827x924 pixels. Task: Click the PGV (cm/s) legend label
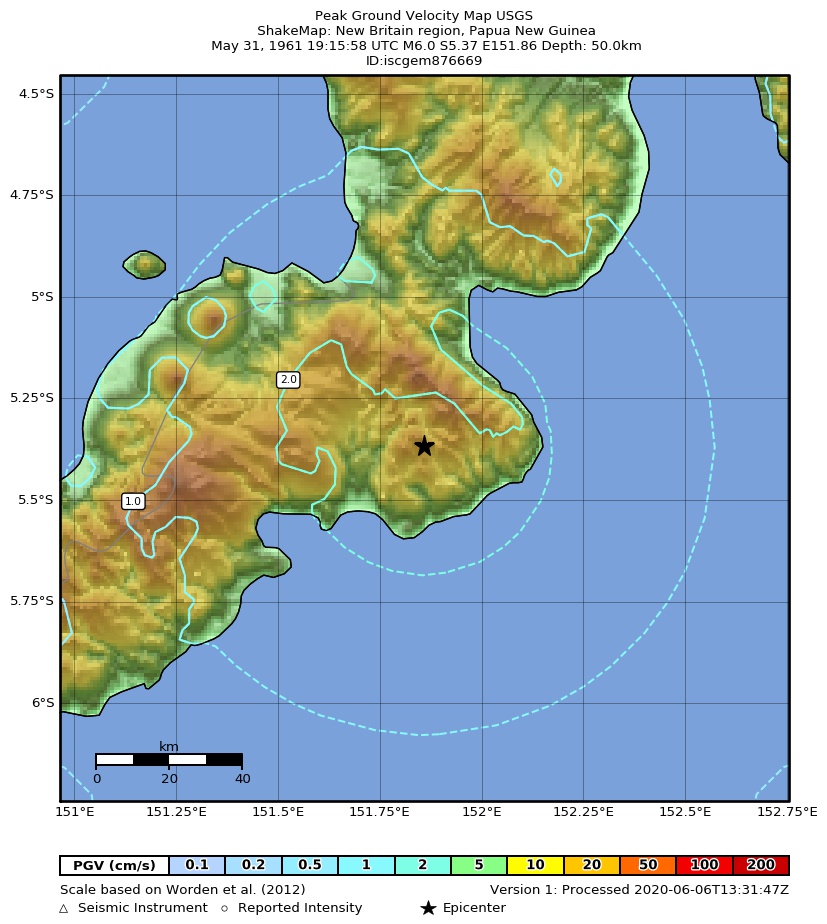(x=114, y=865)
